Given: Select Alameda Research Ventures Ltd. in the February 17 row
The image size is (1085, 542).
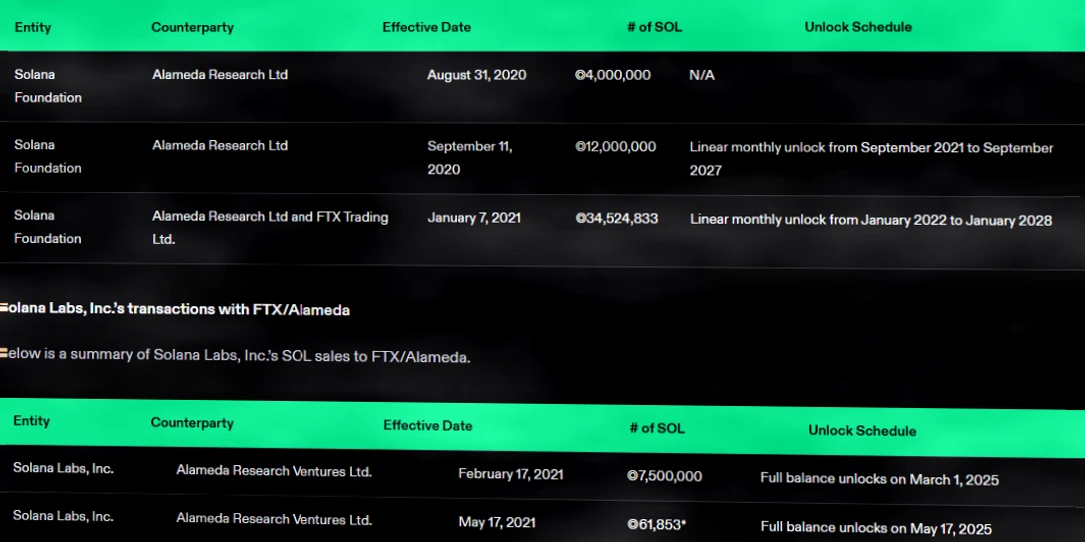Looking at the screenshot, I should [274, 471].
